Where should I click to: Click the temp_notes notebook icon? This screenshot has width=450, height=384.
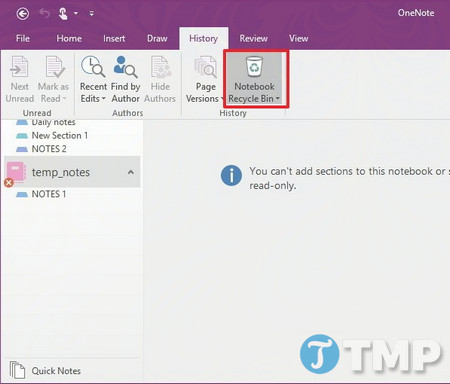pyautogui.click(x=16, y=172)
